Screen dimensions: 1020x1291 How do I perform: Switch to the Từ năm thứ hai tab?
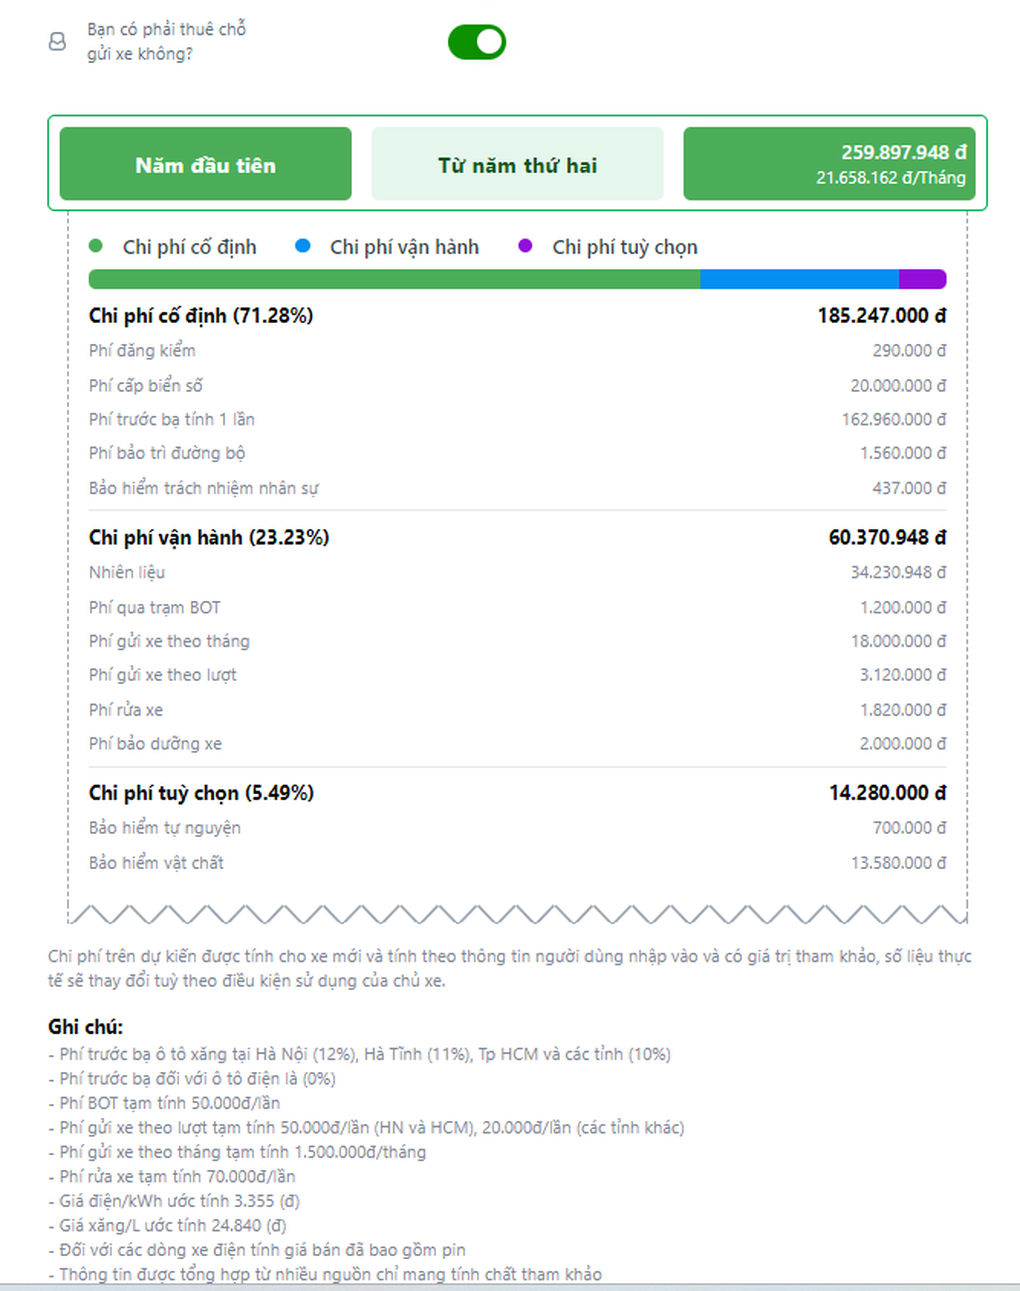[517, 165]
